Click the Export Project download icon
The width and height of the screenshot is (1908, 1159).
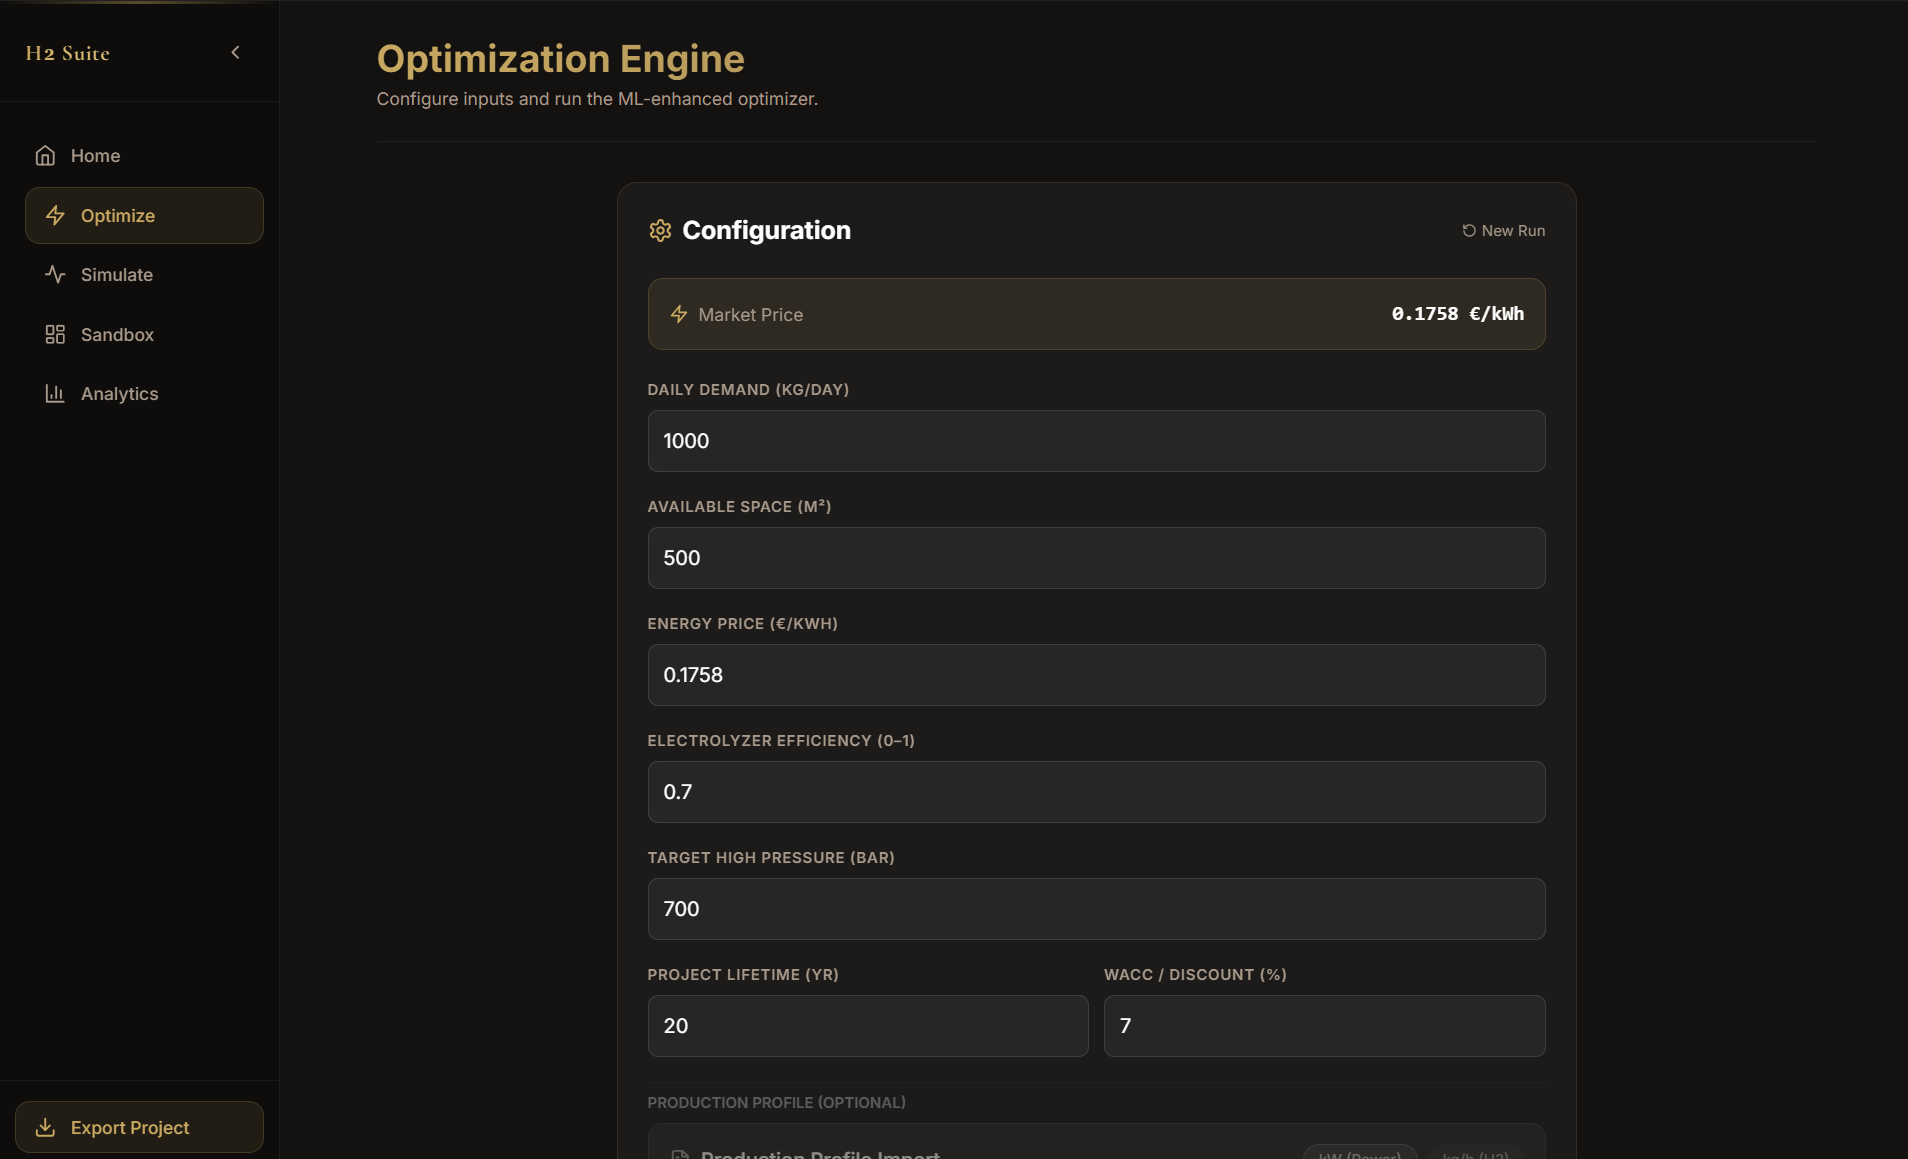[x=45, y=1127]
